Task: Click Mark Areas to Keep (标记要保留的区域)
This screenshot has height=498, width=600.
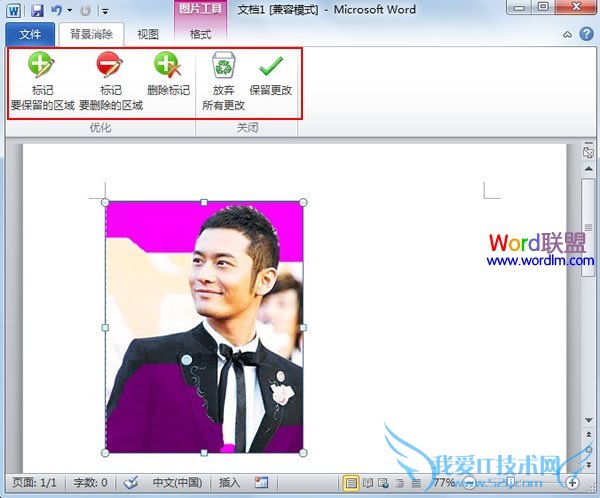Action: click(42, 81)
